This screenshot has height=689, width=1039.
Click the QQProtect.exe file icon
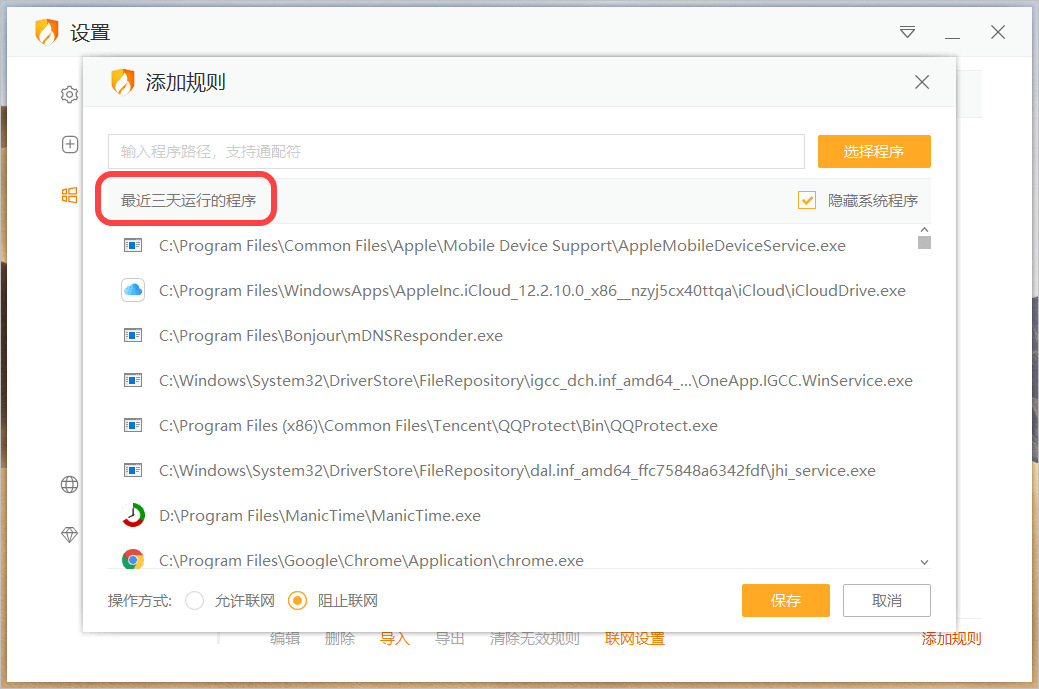[x=133, y=425]
